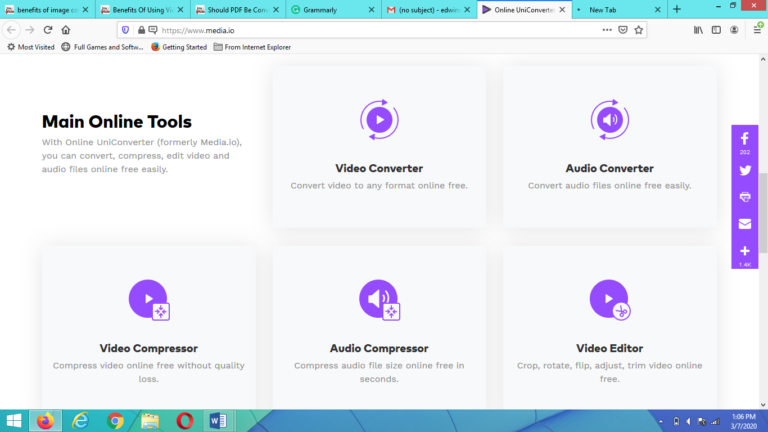Screen dimensions: 768x432
Task: Open Google Chrome from taskbar
Action: pos(116,421)
